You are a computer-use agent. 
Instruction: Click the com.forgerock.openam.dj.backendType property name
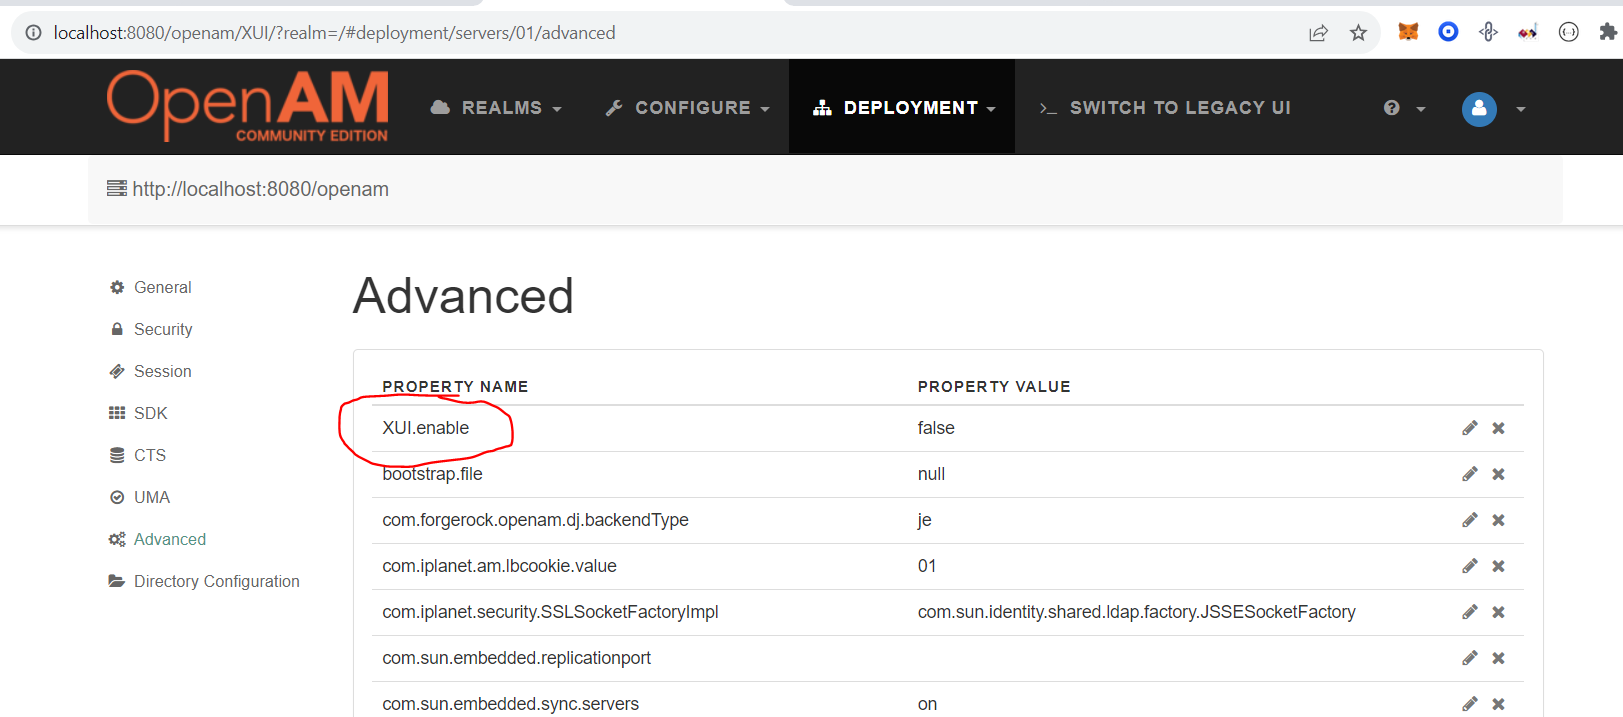pos(535,520)
